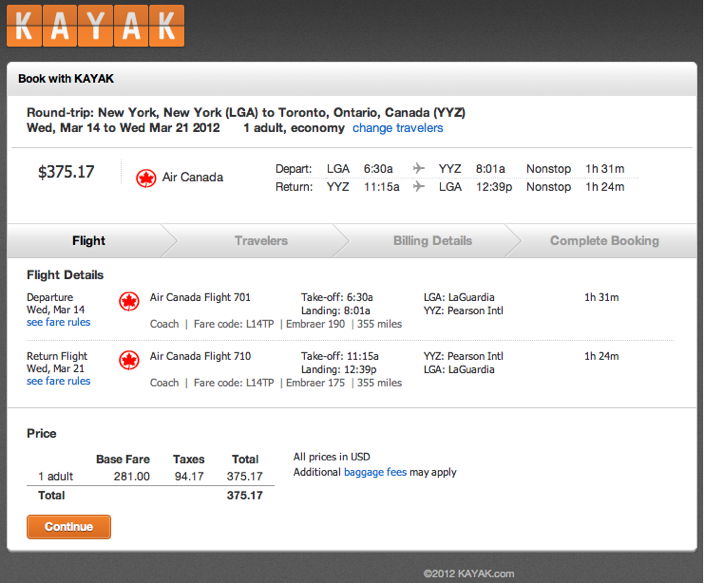
Task: Go to the Billing Details step tab
Action: 433,240
